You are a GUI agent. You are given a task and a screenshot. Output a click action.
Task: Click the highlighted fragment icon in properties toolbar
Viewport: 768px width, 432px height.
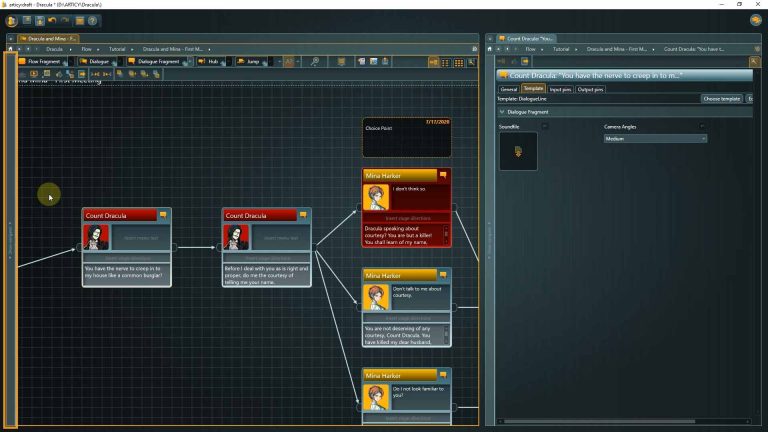(x=525, y=62)
